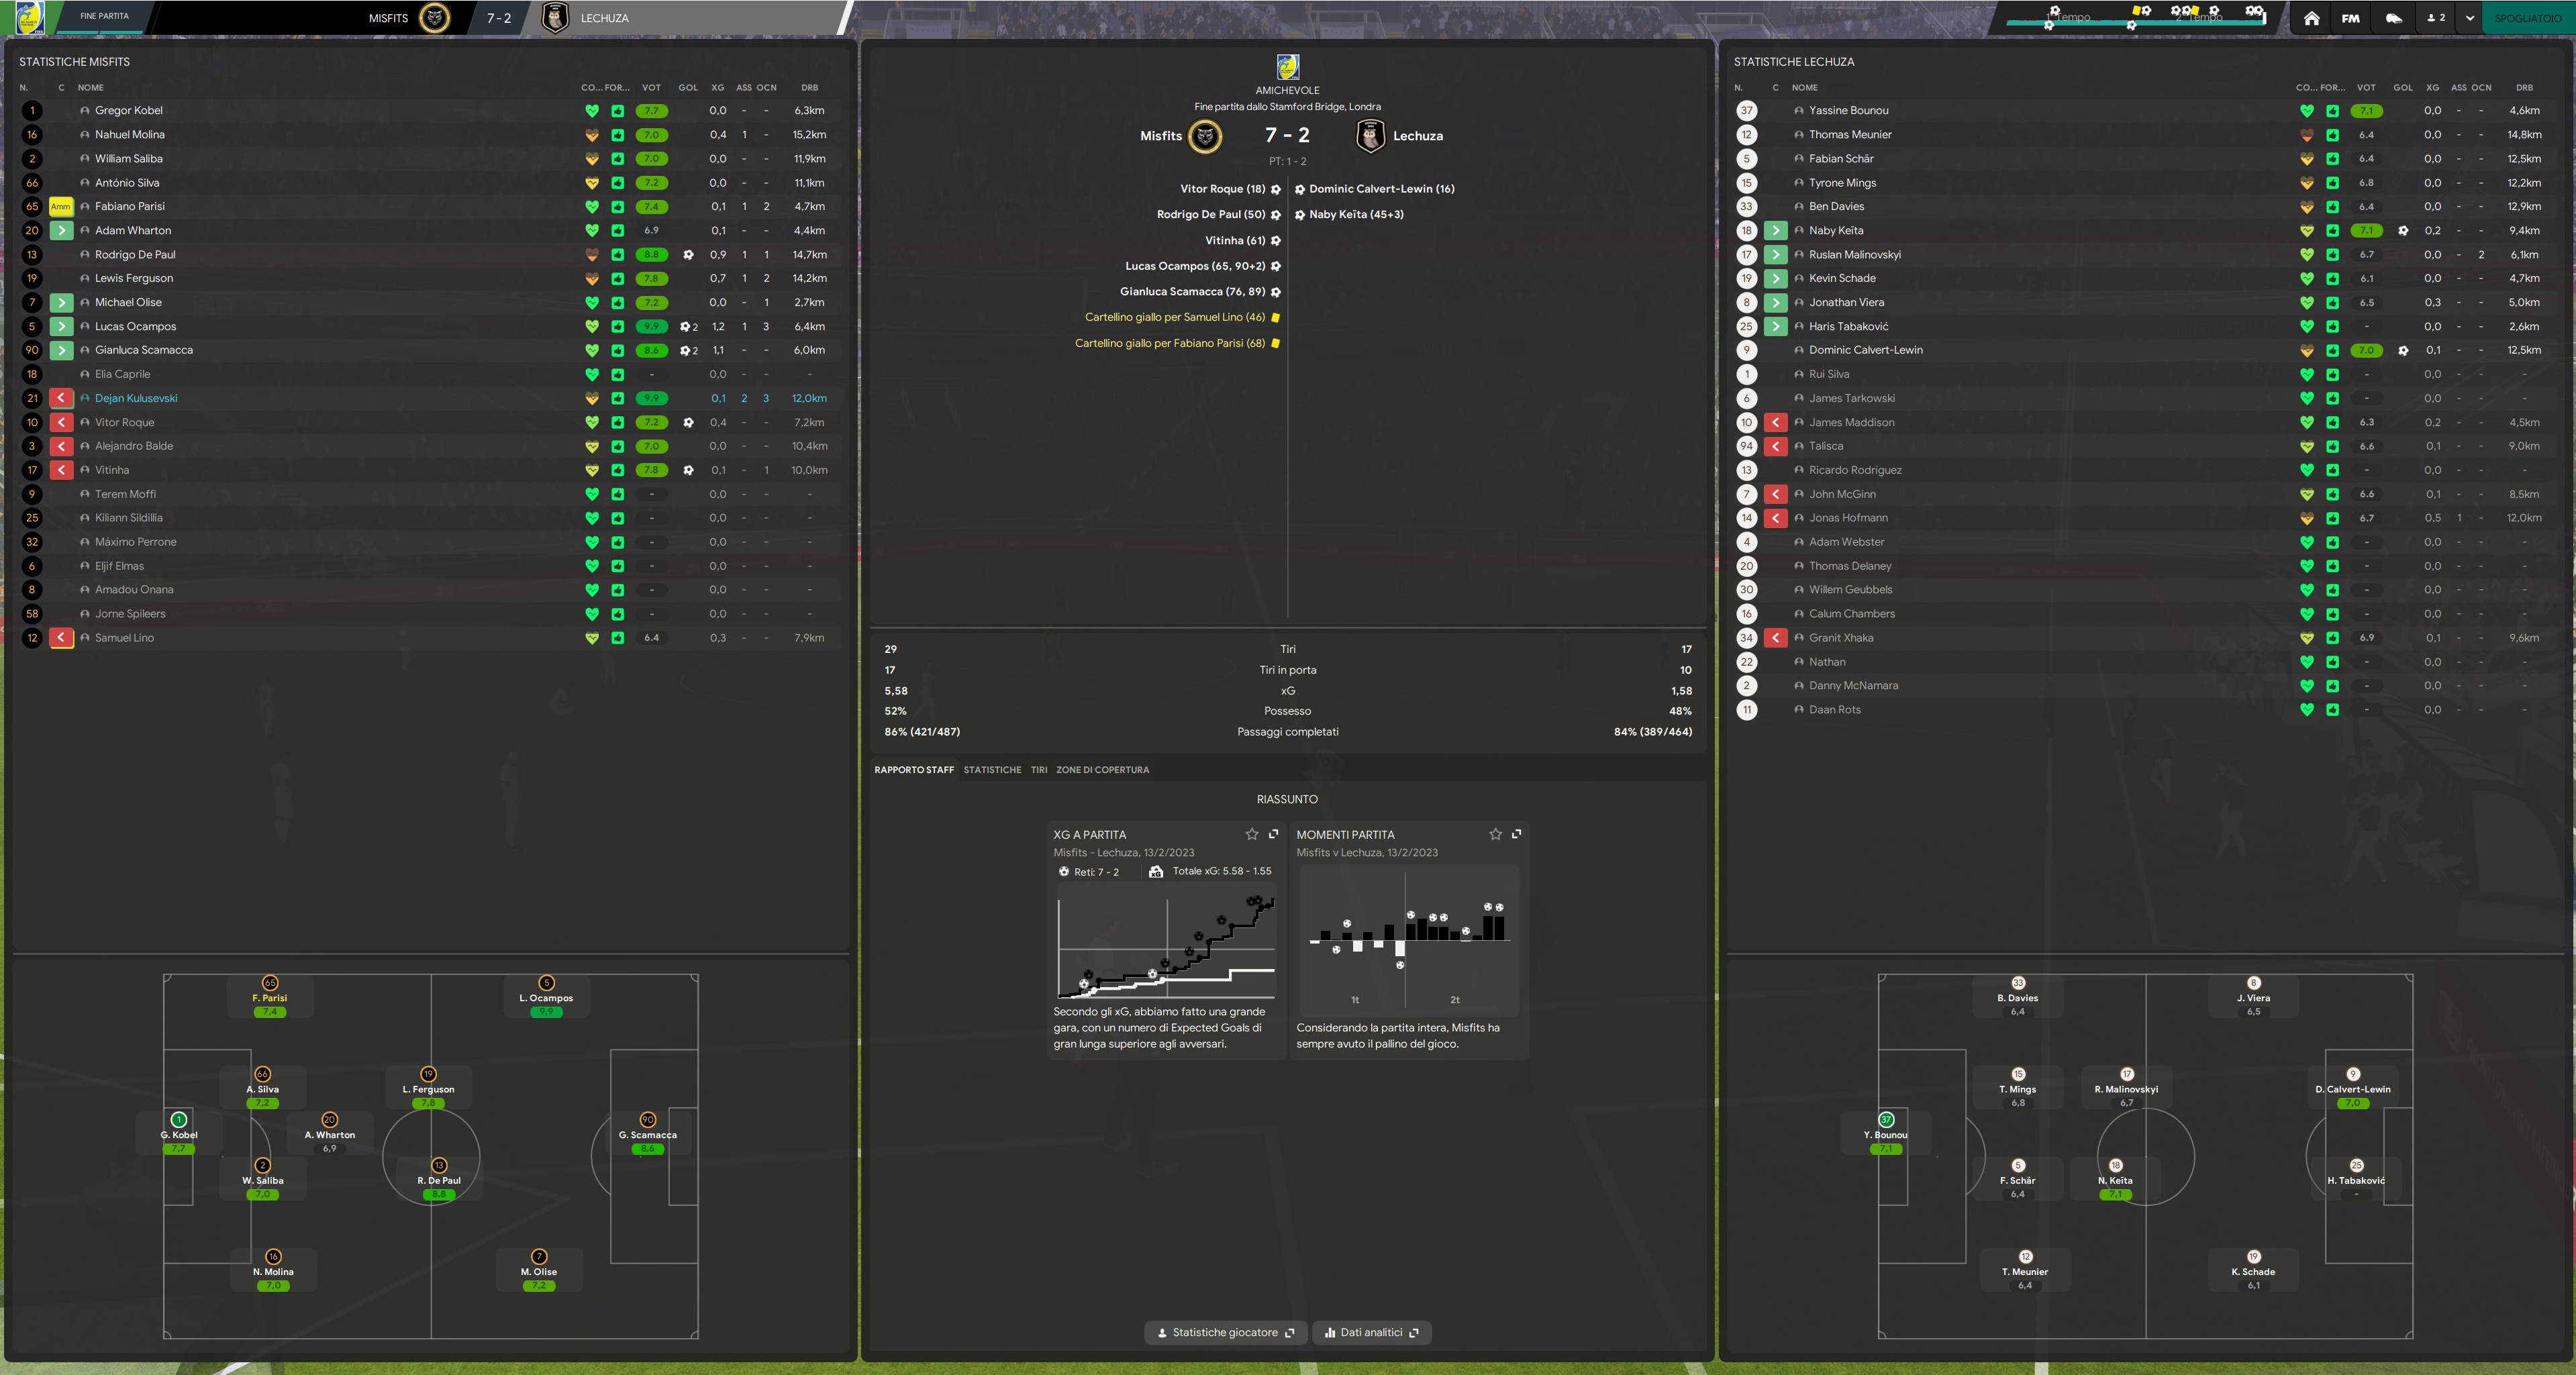Click the home icon in top bar
The image size is (2576, 1375).
point(2311,18)
